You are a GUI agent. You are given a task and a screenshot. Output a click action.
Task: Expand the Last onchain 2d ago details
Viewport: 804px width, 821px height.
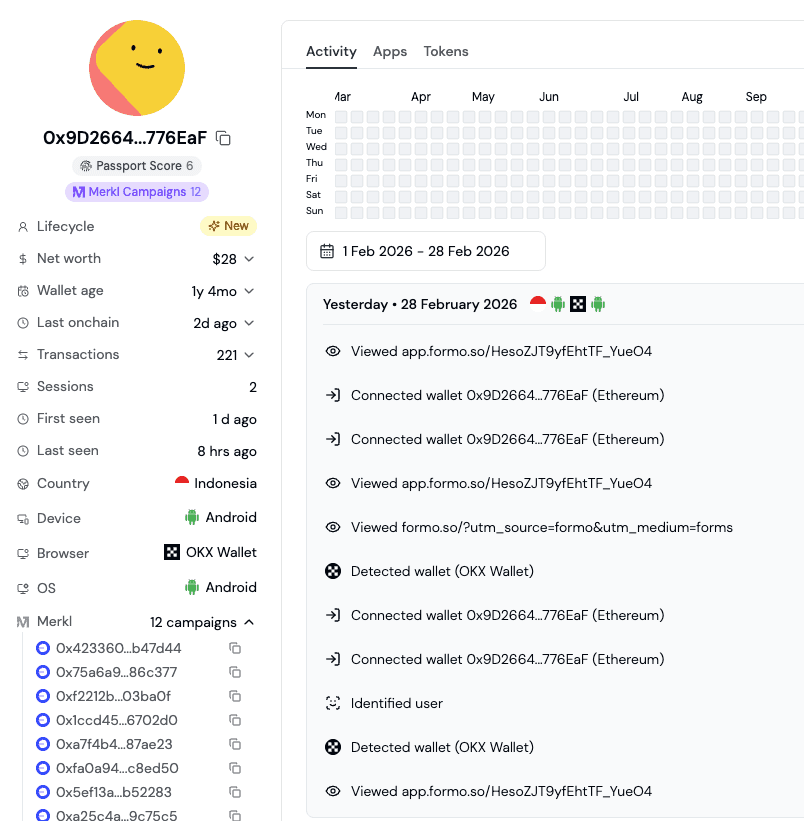[x=250, y=323]
